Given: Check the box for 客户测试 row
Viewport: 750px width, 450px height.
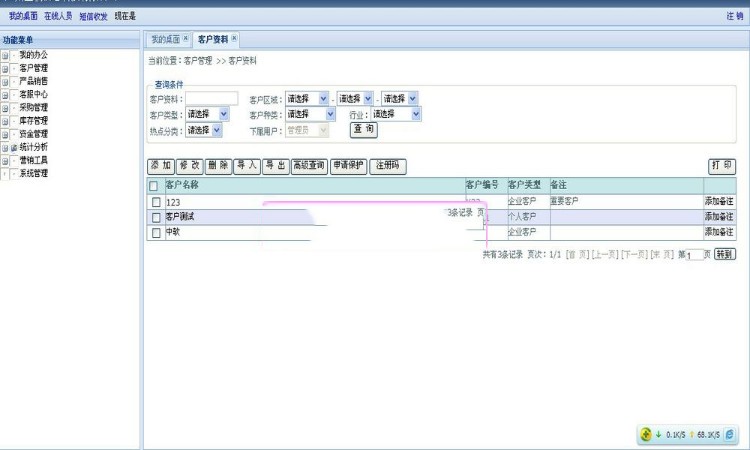Looking at the screenshot, I should coord(156,218).
